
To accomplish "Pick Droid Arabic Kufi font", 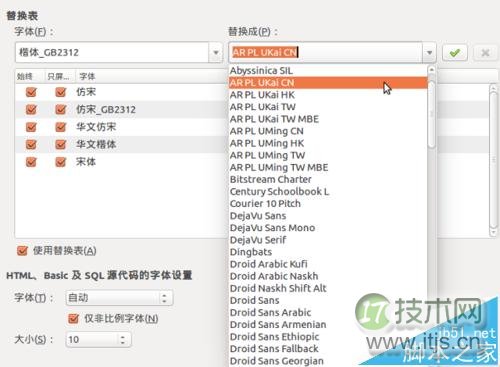I will [x=328, y=264].
